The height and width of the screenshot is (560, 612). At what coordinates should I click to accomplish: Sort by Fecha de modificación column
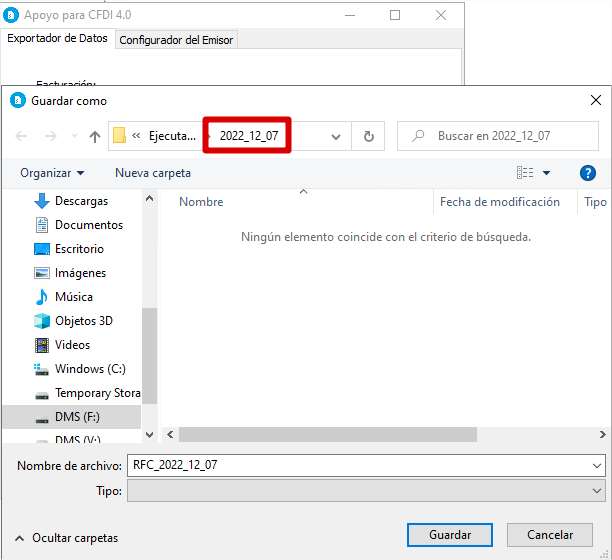pos(500,202)
